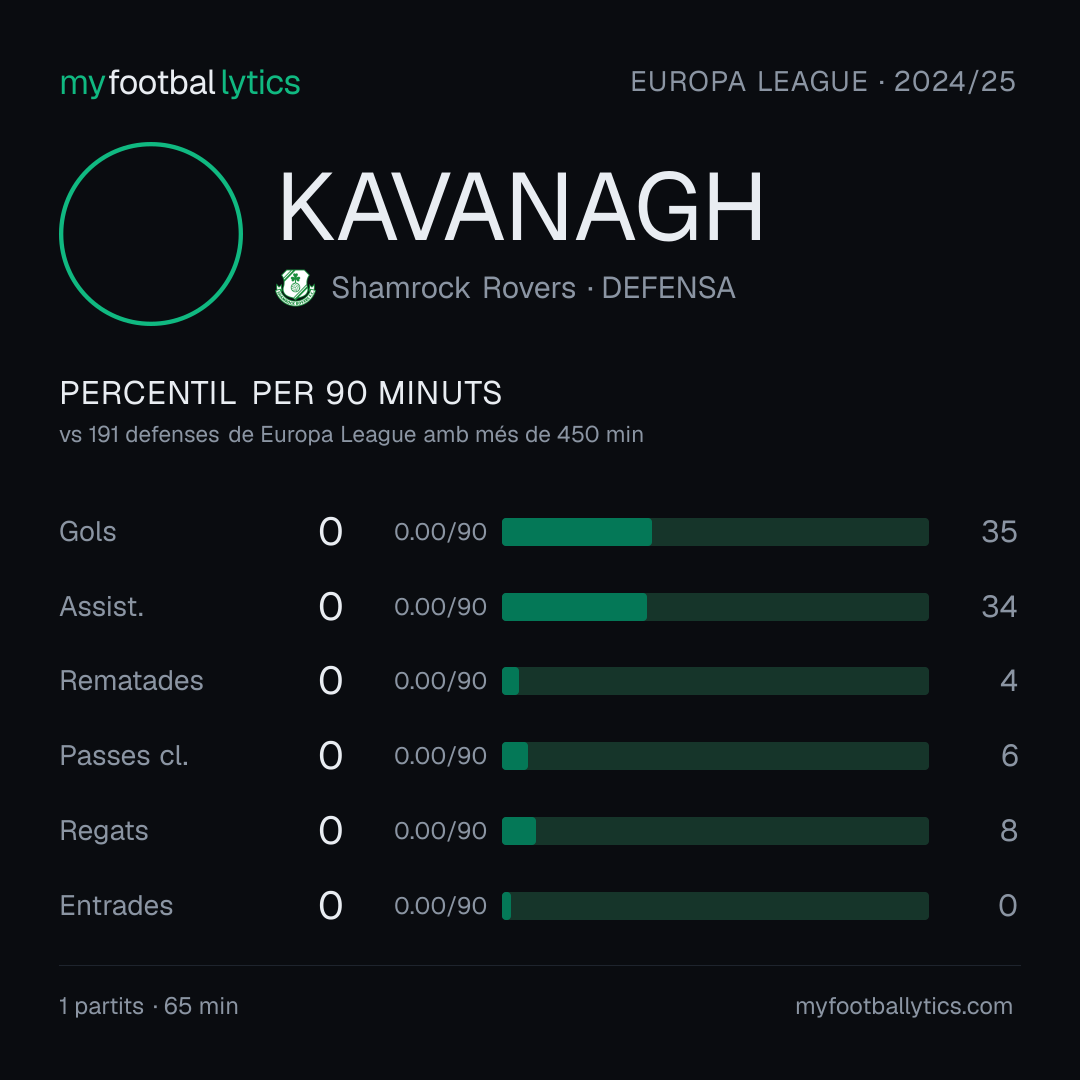Select the Regats percentile bar

715,831
